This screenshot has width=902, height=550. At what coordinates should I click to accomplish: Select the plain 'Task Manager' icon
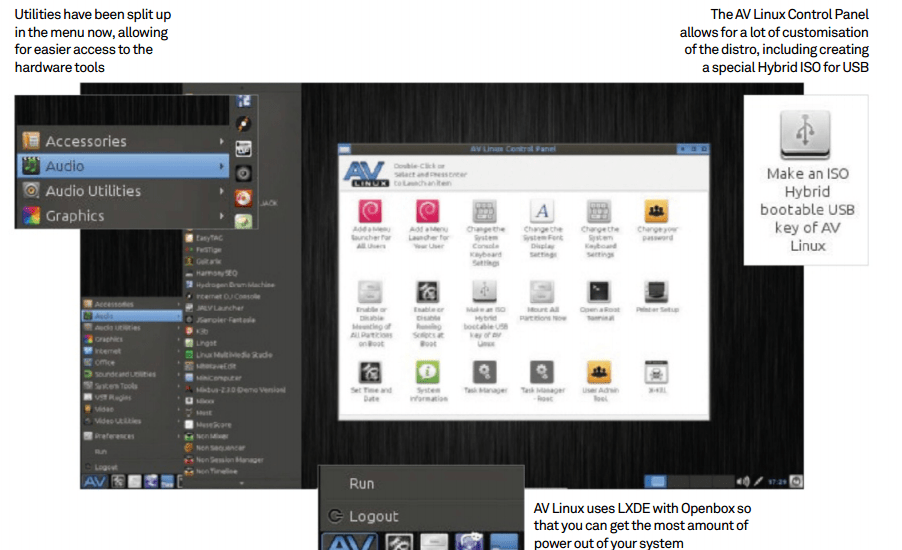coord(485,372)
